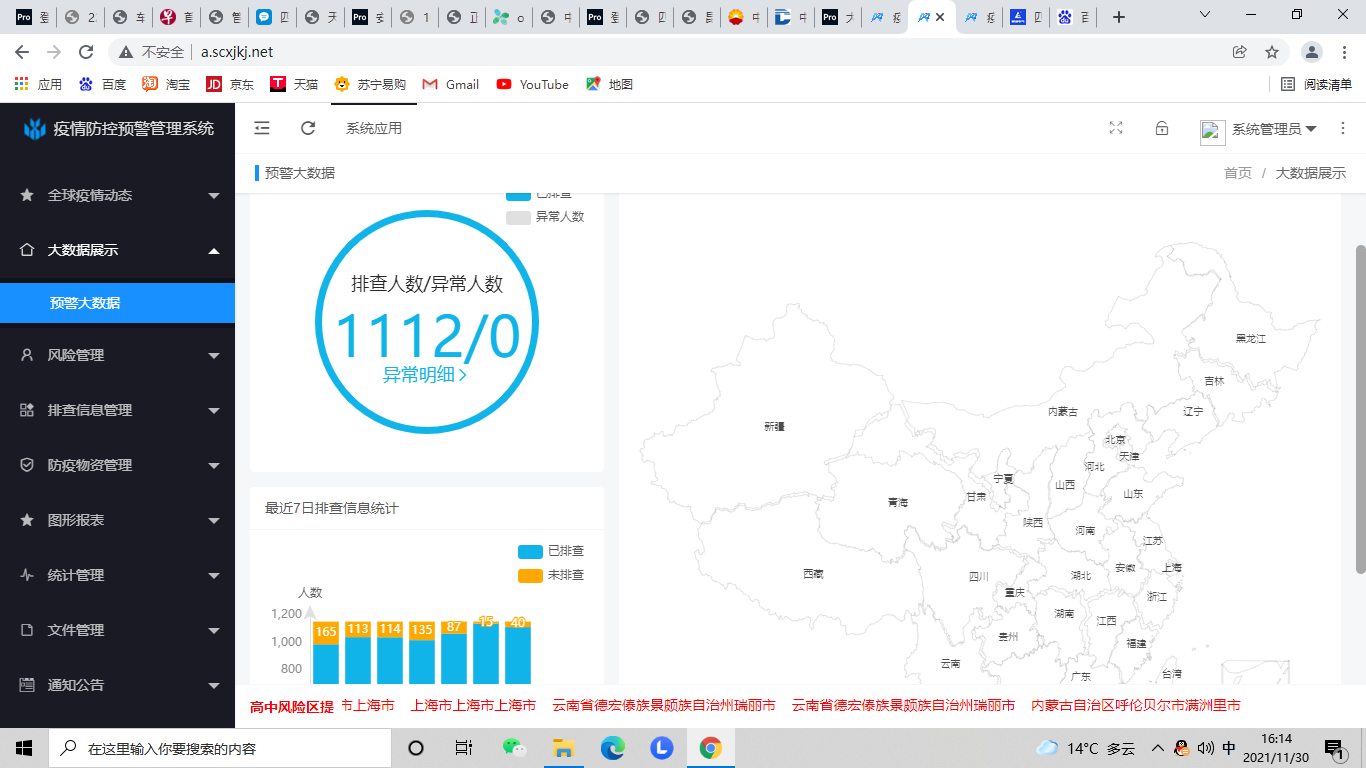Open a new browser tab
Viewport: 1366px width, 768px height.
pos(1119,17)
